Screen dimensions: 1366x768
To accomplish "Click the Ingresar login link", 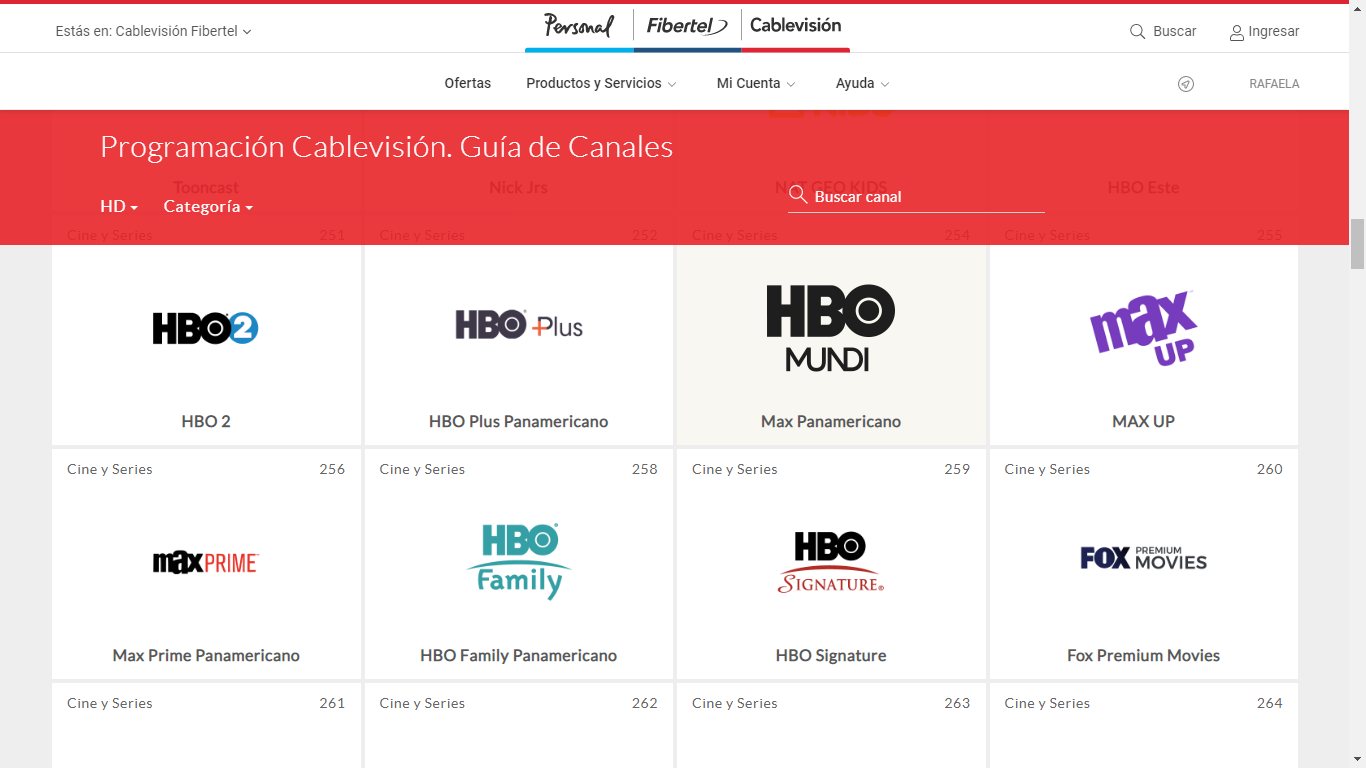I will pyautogui.click(x=1274, y=31).
